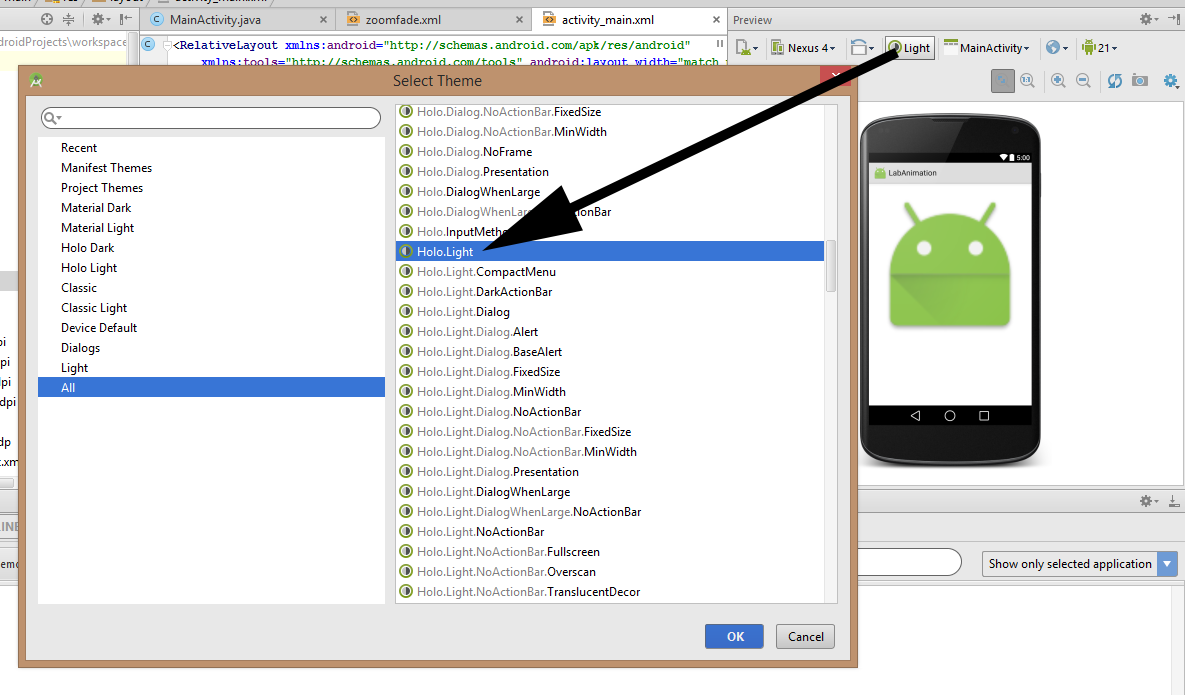Click the theme list scrollbar thumb
The width and height of the screenshot is (1185, 695).
(831, 266)
